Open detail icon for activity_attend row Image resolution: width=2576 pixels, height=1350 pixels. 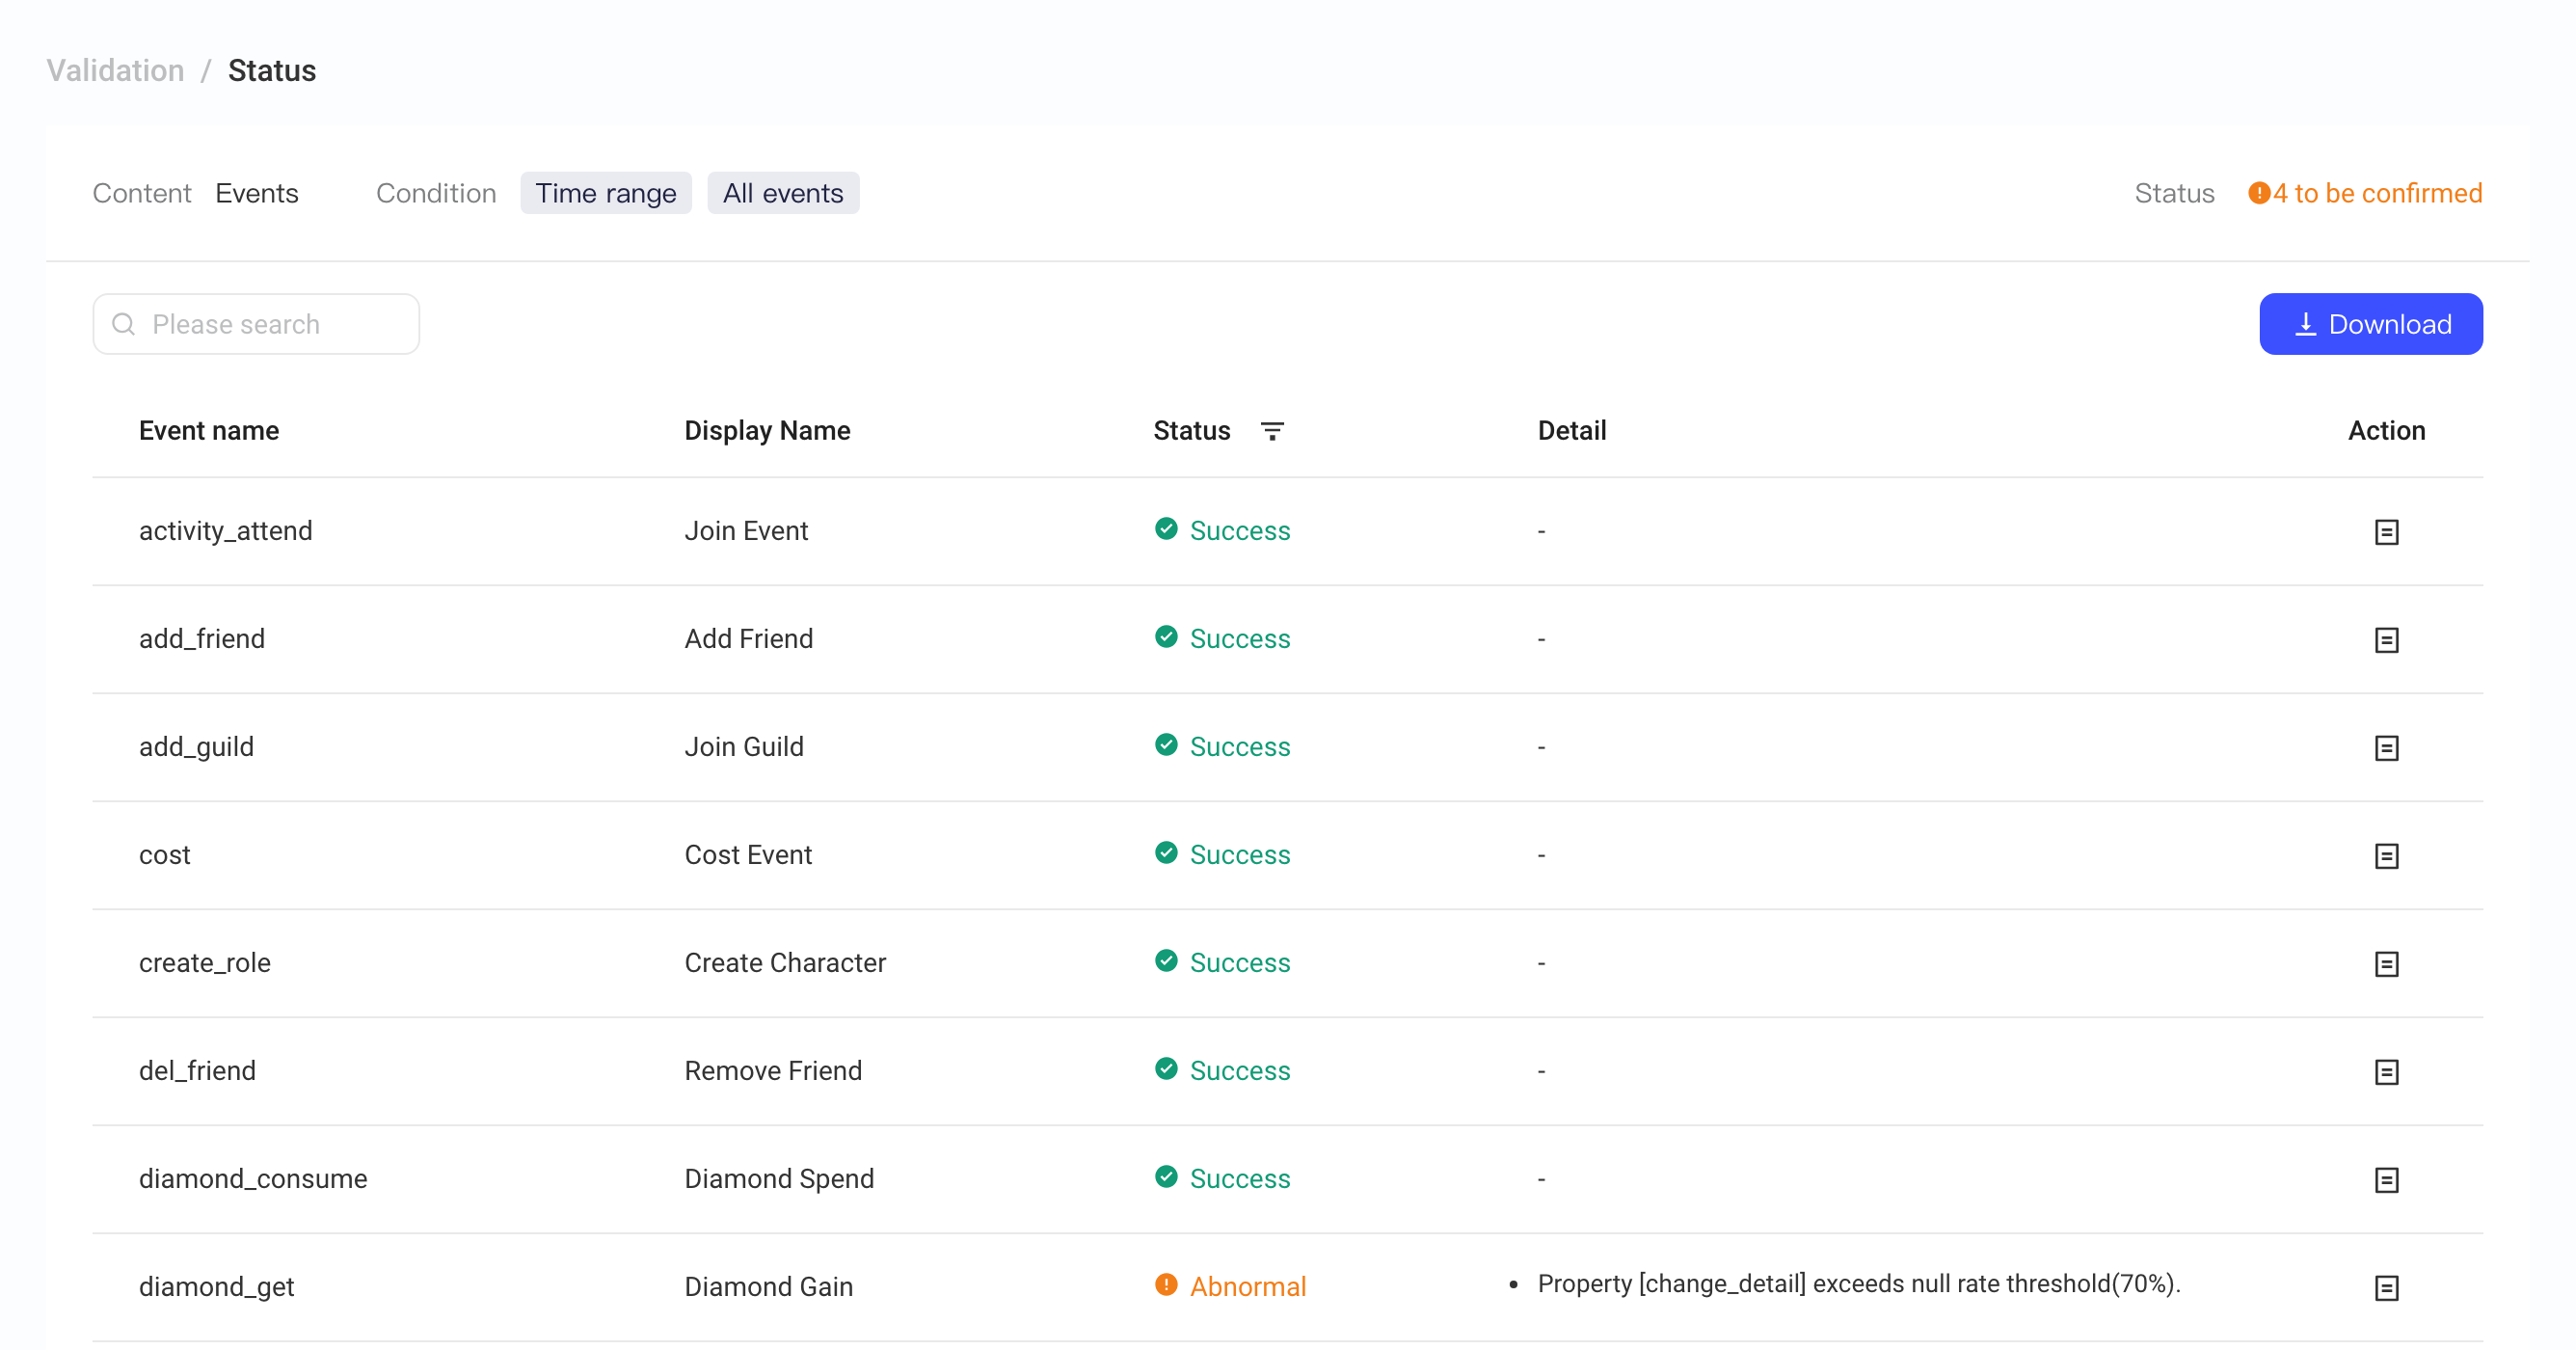tap(2386, 532)
